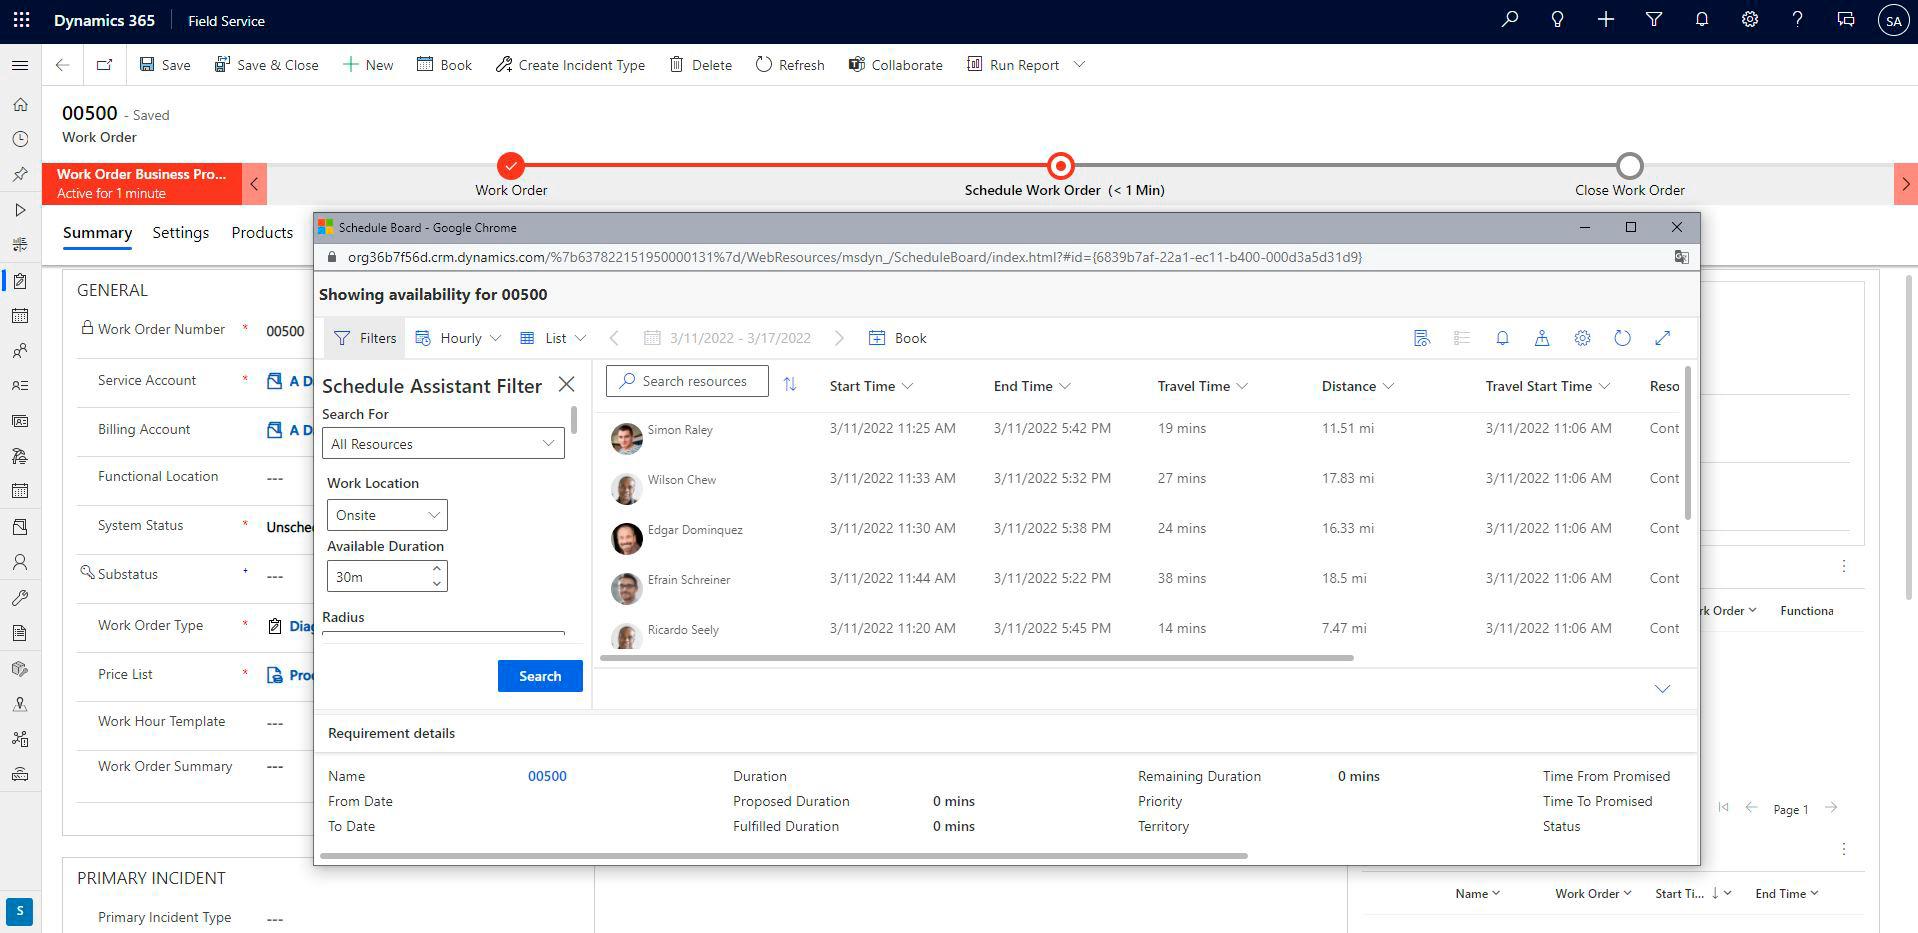The width and height of the screenshot is (1918, 933).
Task: Refresh the work order form
Action: click(790, 65)
